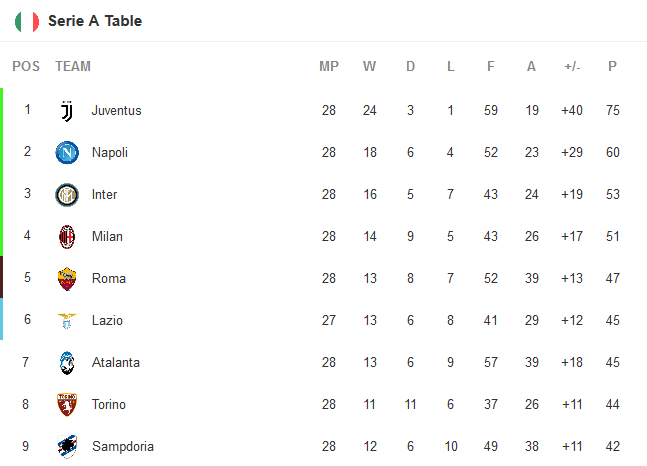The height and width of the screenshot is (466, 647).
Task: Click the Juventus club crest
Action: [67, 111]
